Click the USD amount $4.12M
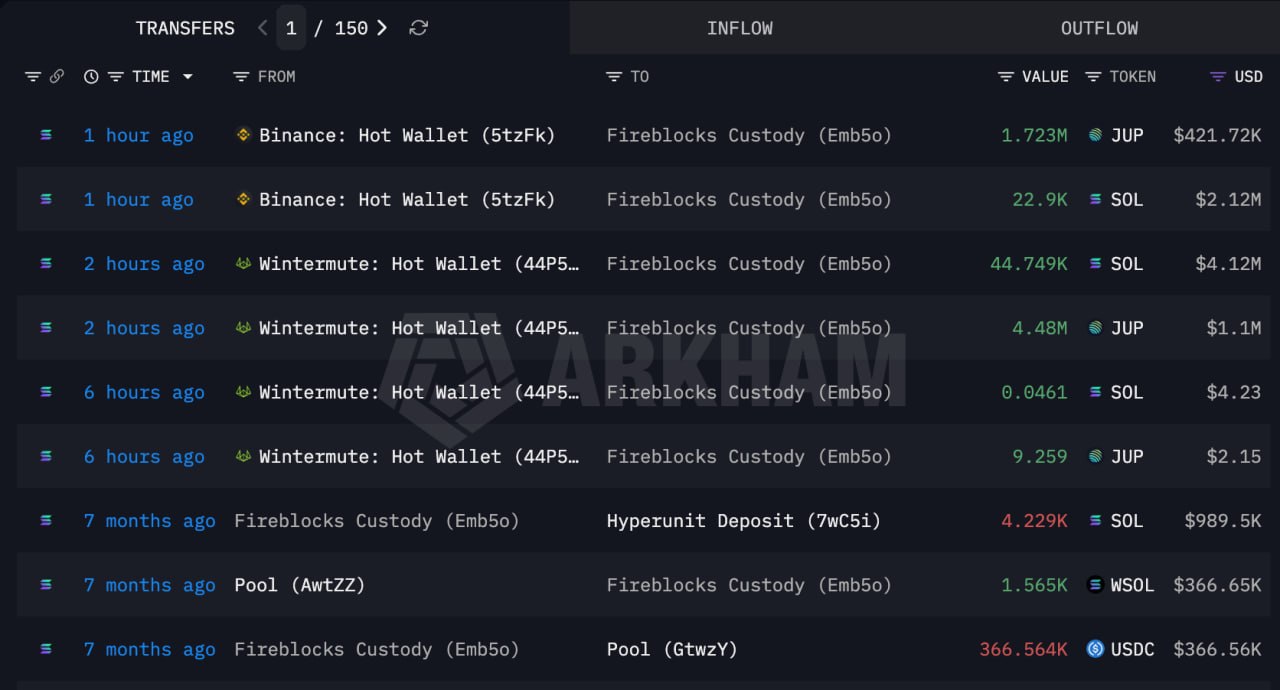Viewport: 1280px width, 690px height. pyautogui.click(x=1228, y=263)
